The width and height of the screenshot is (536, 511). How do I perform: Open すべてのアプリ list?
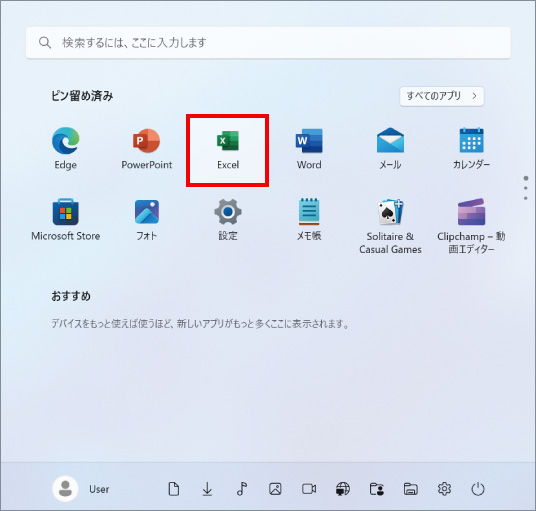(442, 96)
